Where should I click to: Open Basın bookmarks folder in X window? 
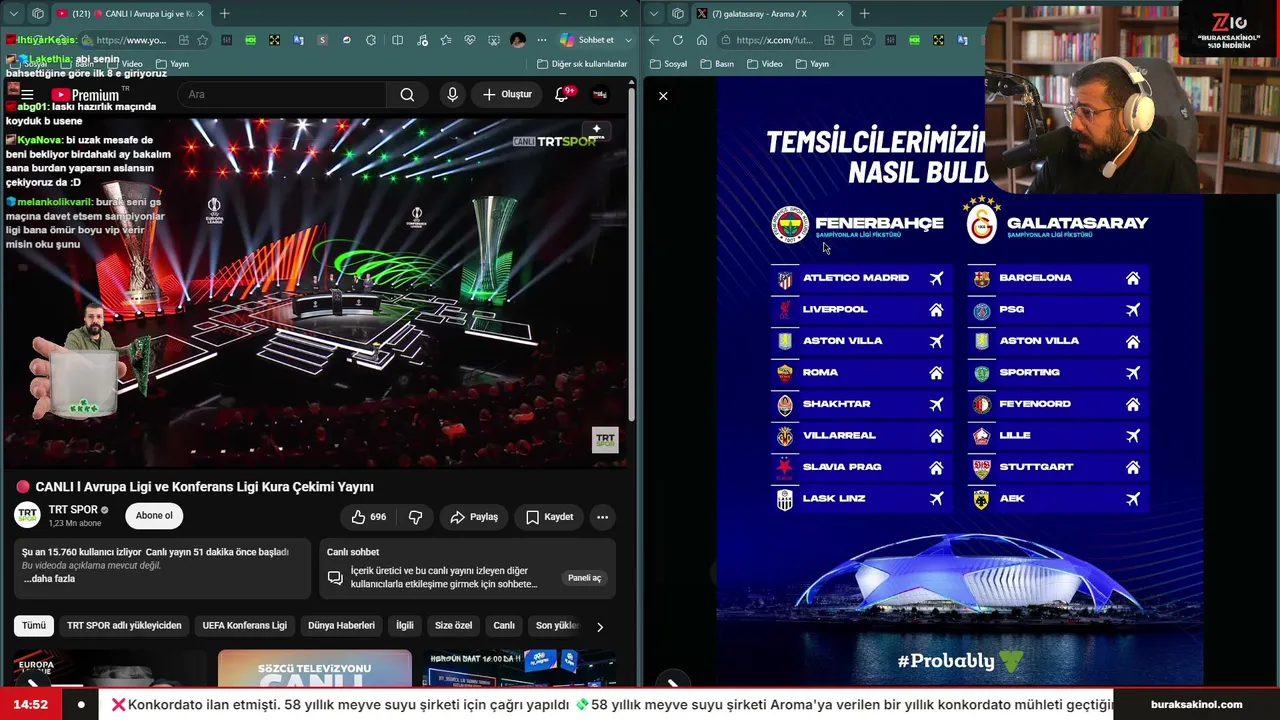click(717, 64)
